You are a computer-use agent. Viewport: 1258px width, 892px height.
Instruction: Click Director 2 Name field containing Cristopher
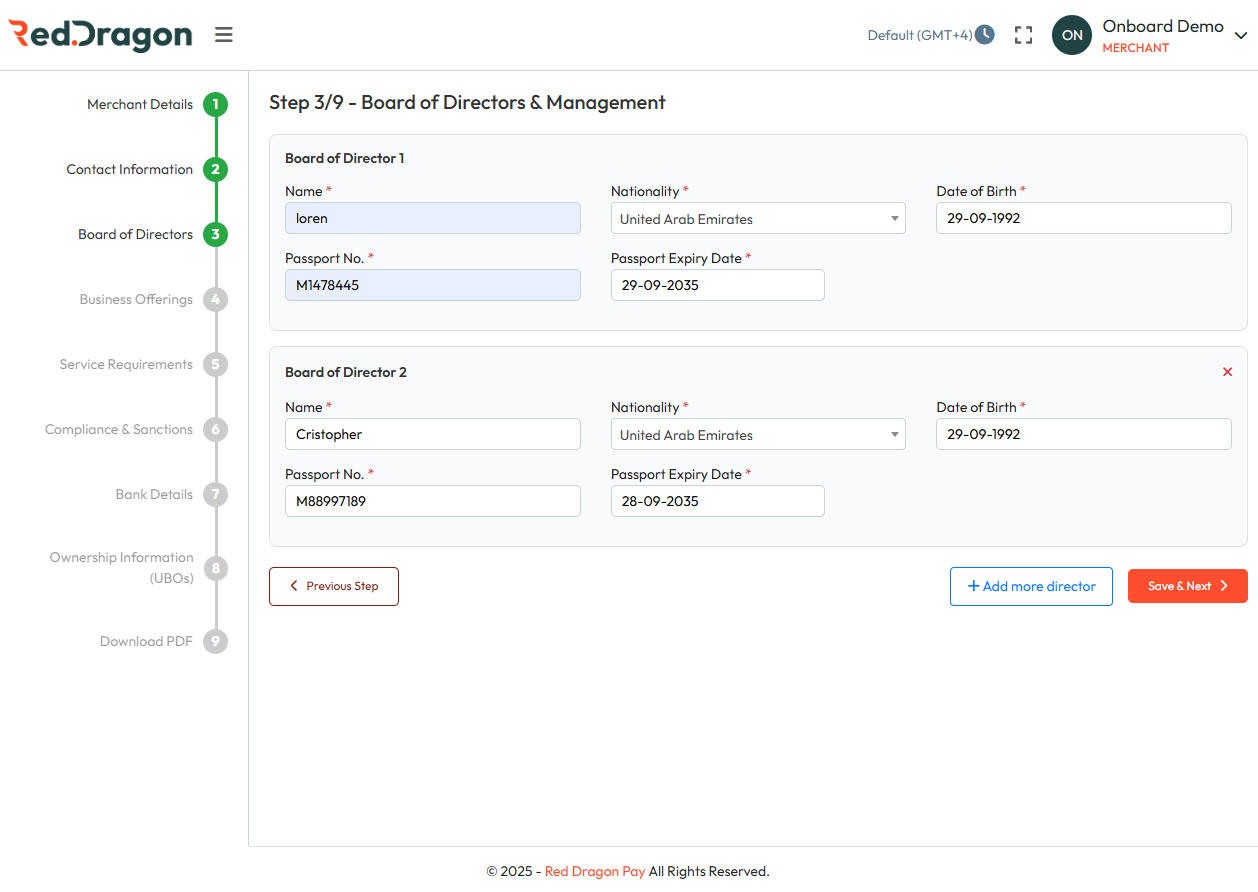pos(432,434)
